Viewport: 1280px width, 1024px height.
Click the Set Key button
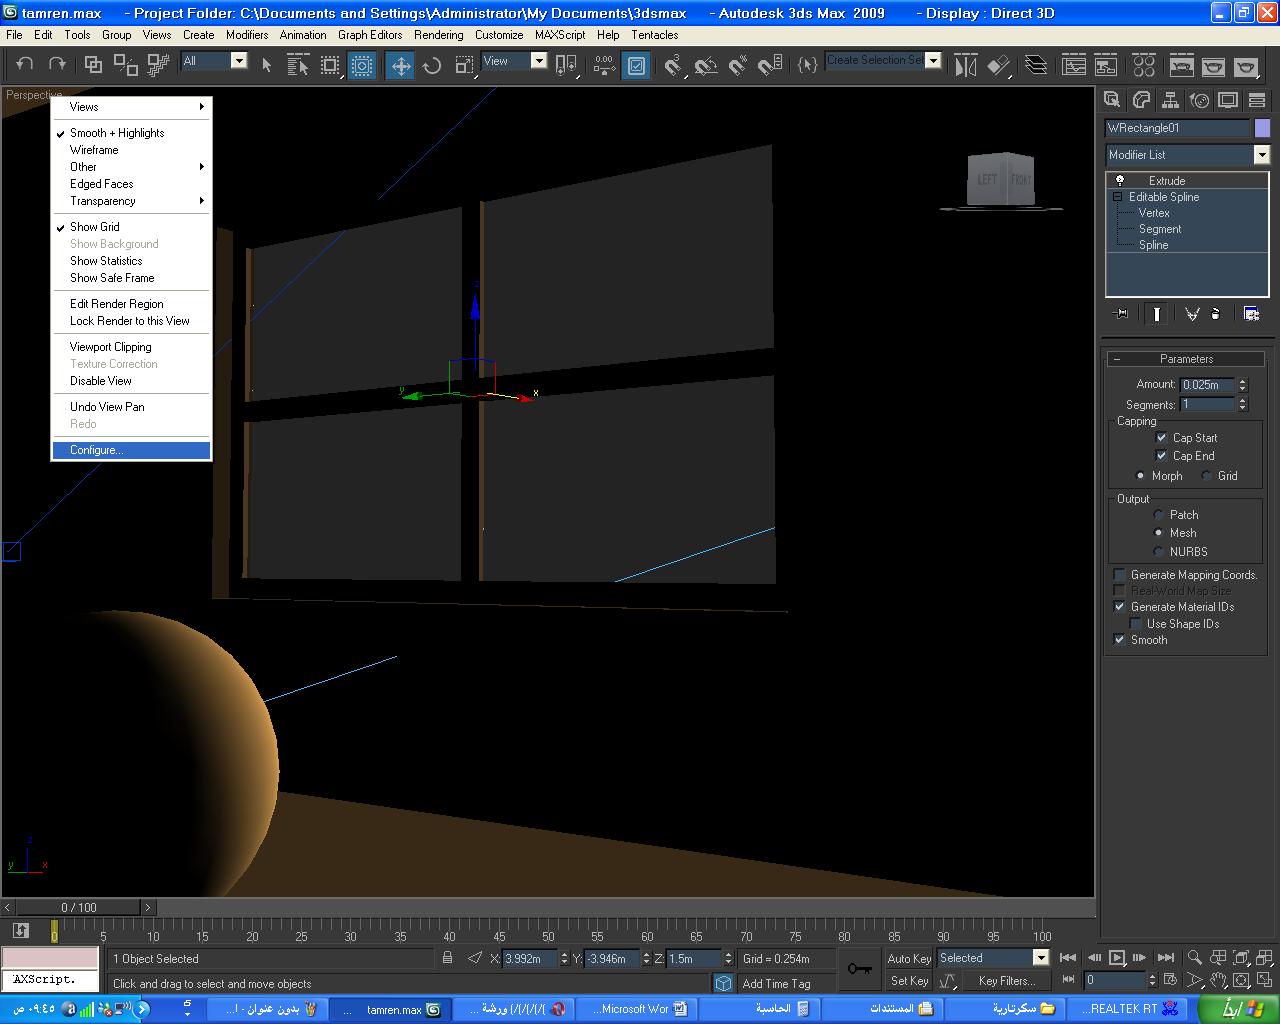click(909, 981)
